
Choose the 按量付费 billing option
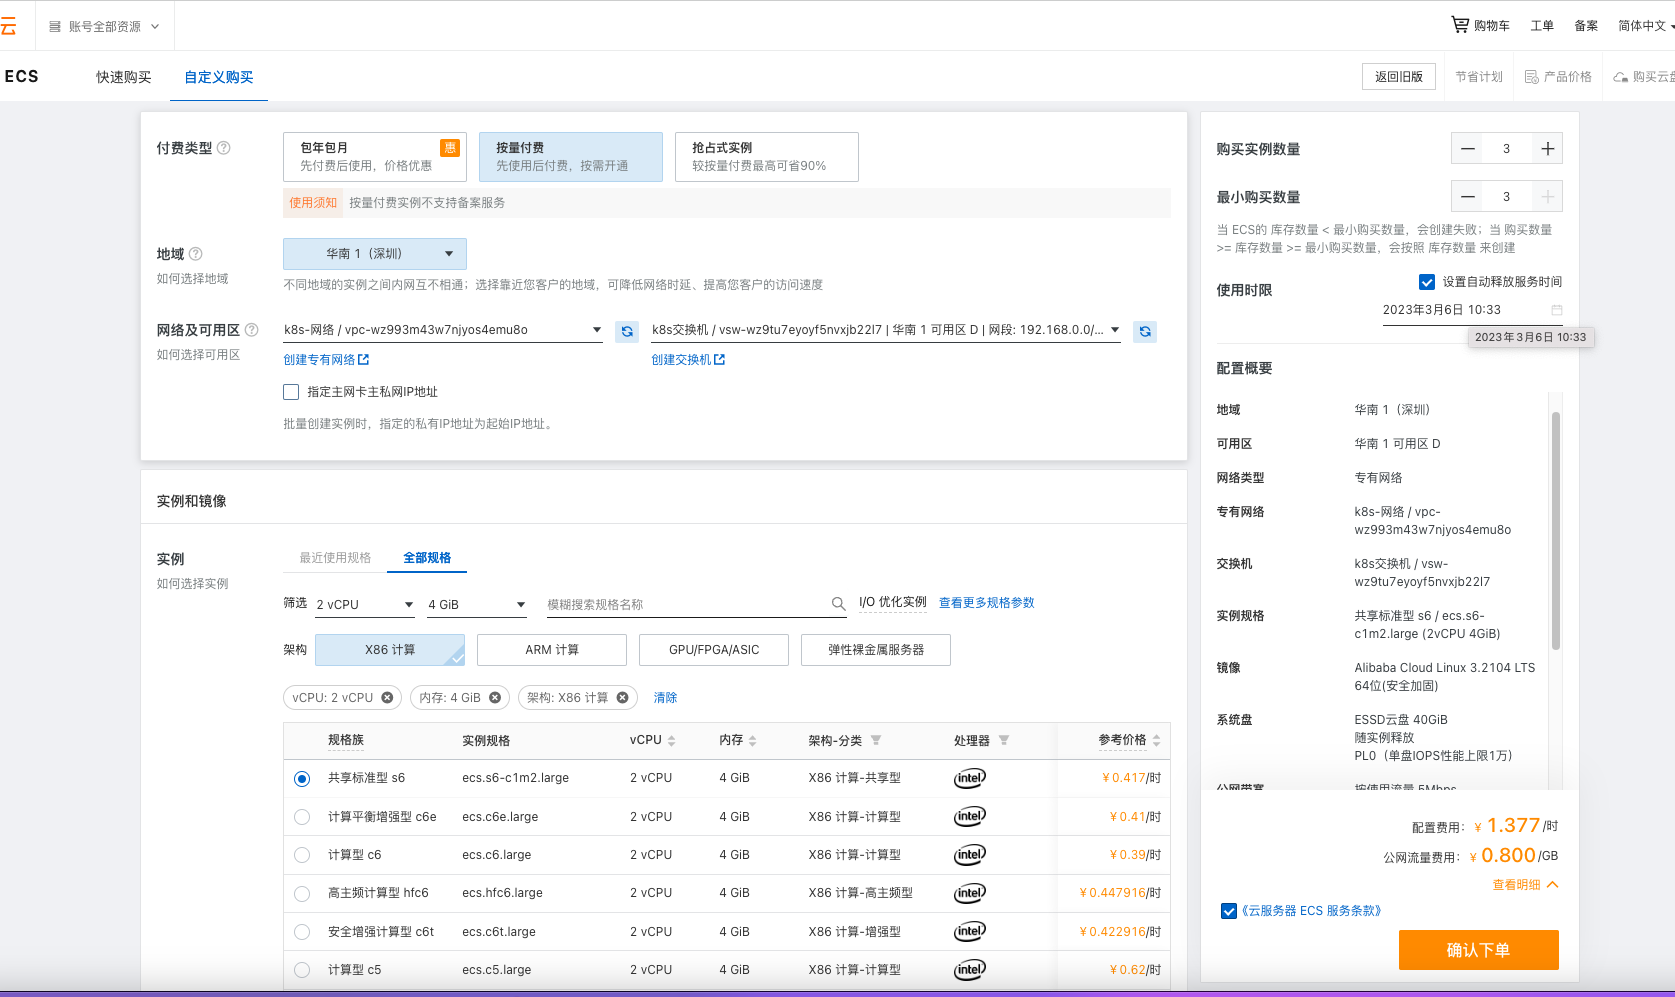[571, 157]
